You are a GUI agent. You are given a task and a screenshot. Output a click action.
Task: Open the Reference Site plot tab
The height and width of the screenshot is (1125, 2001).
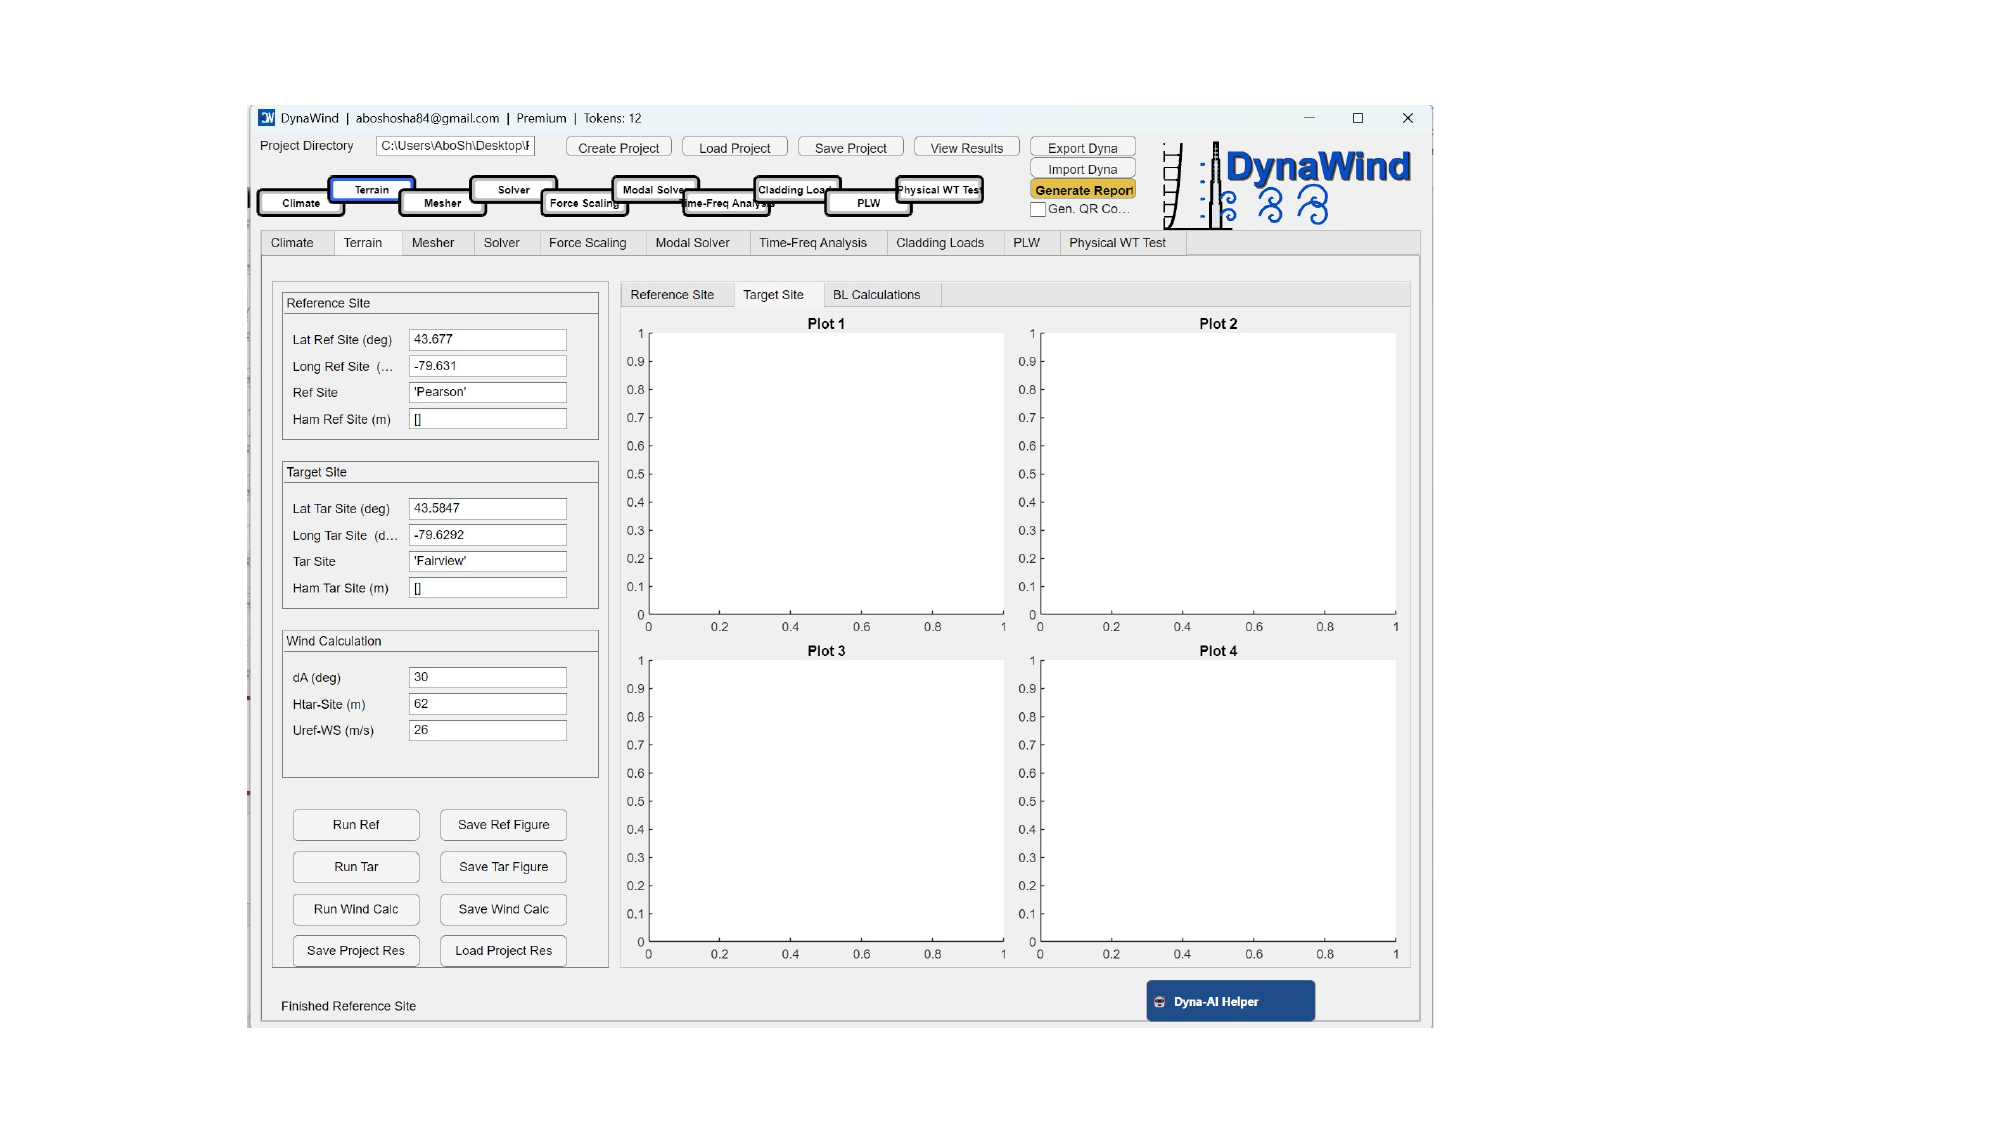coord(672,295)
